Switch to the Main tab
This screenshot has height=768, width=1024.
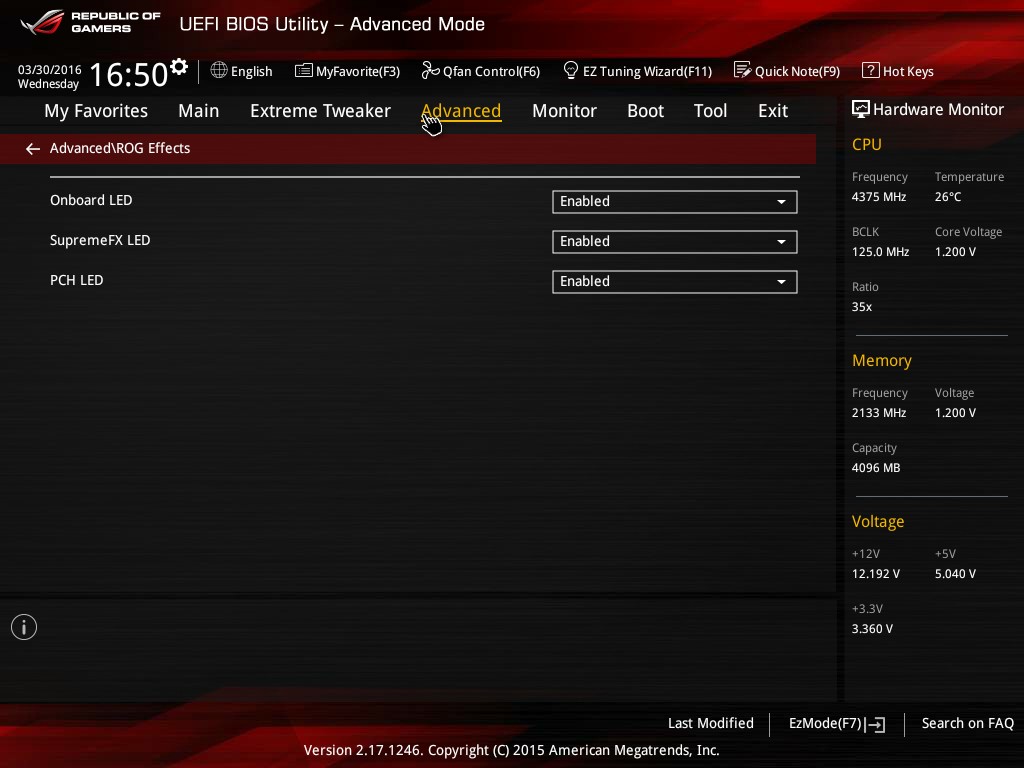tap(199, 111)
